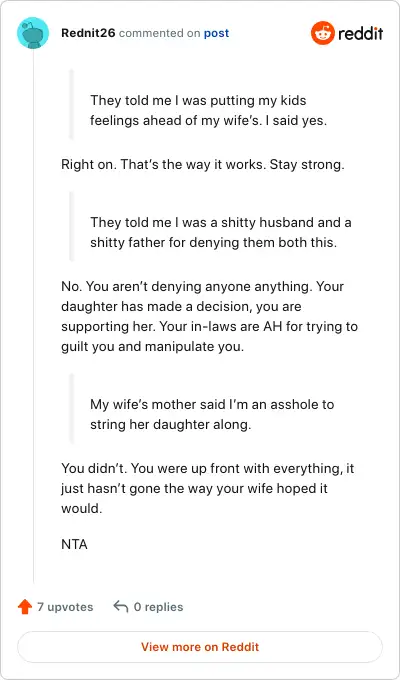
Task: Open the "0 replies" label
Action: [x=158, y=607]
